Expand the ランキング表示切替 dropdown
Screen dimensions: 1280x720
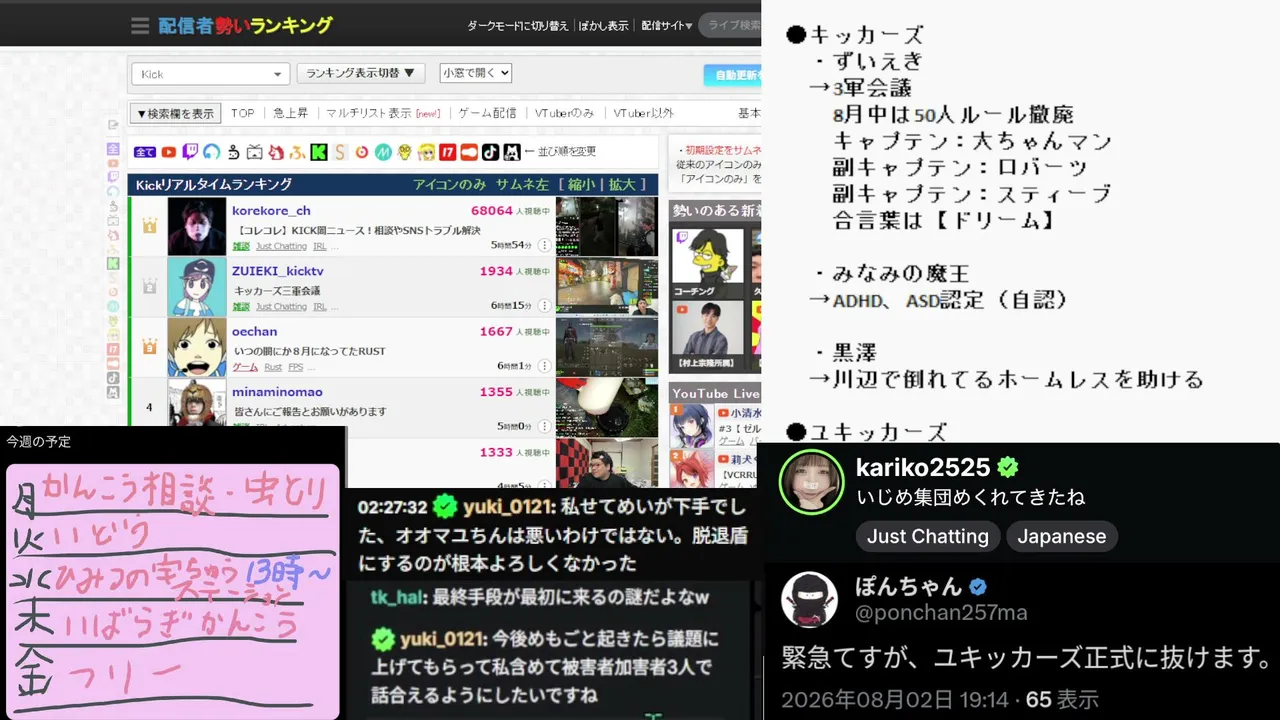pyautogui.click(x=362, y=73)
